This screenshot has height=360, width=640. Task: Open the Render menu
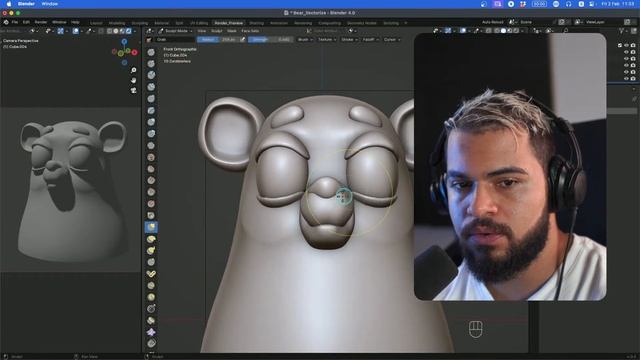pyautogui.click(x=40, y=22)
